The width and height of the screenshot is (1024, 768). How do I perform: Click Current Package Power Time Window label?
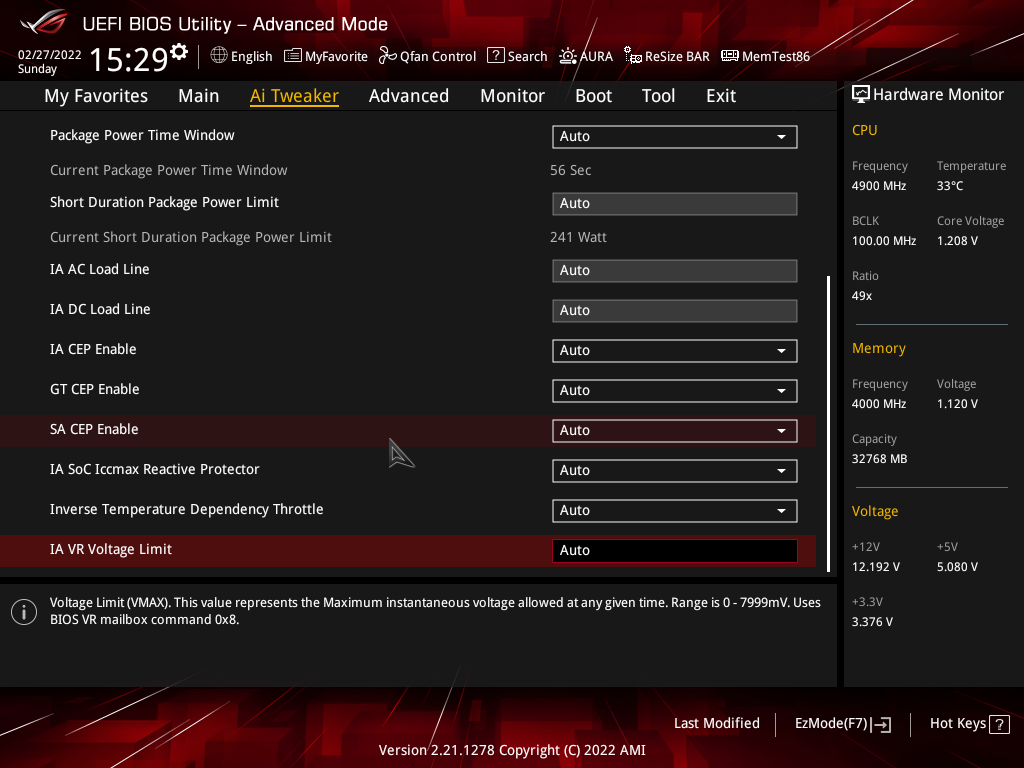tap(168, 170)
